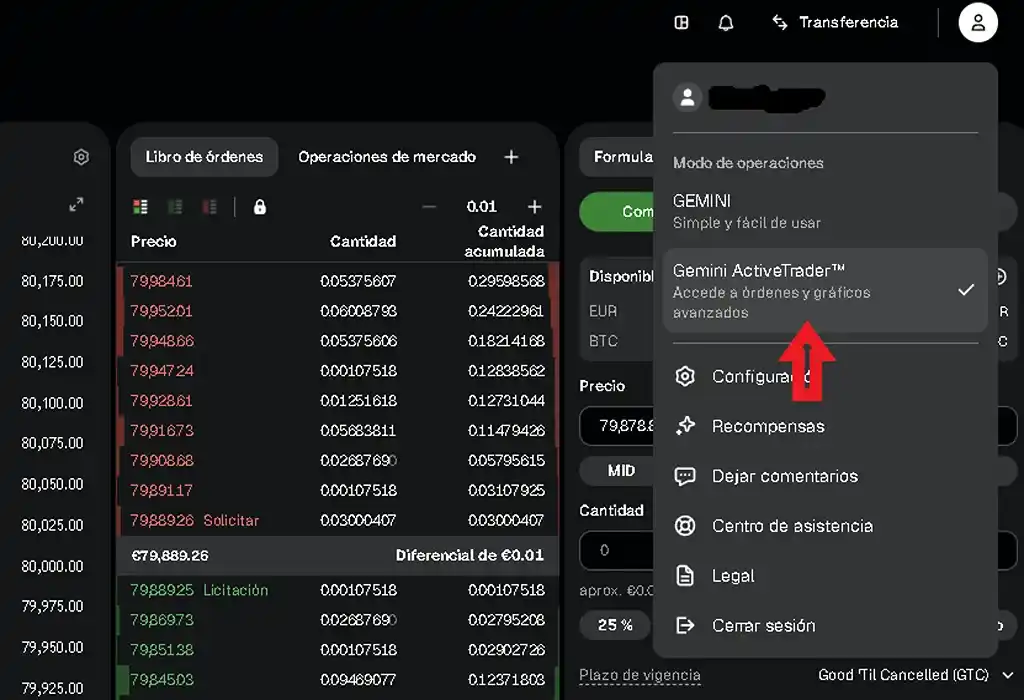1024x700 pixels.
Task: Open Centro de asistencia menu item
Action: point(825,526)
